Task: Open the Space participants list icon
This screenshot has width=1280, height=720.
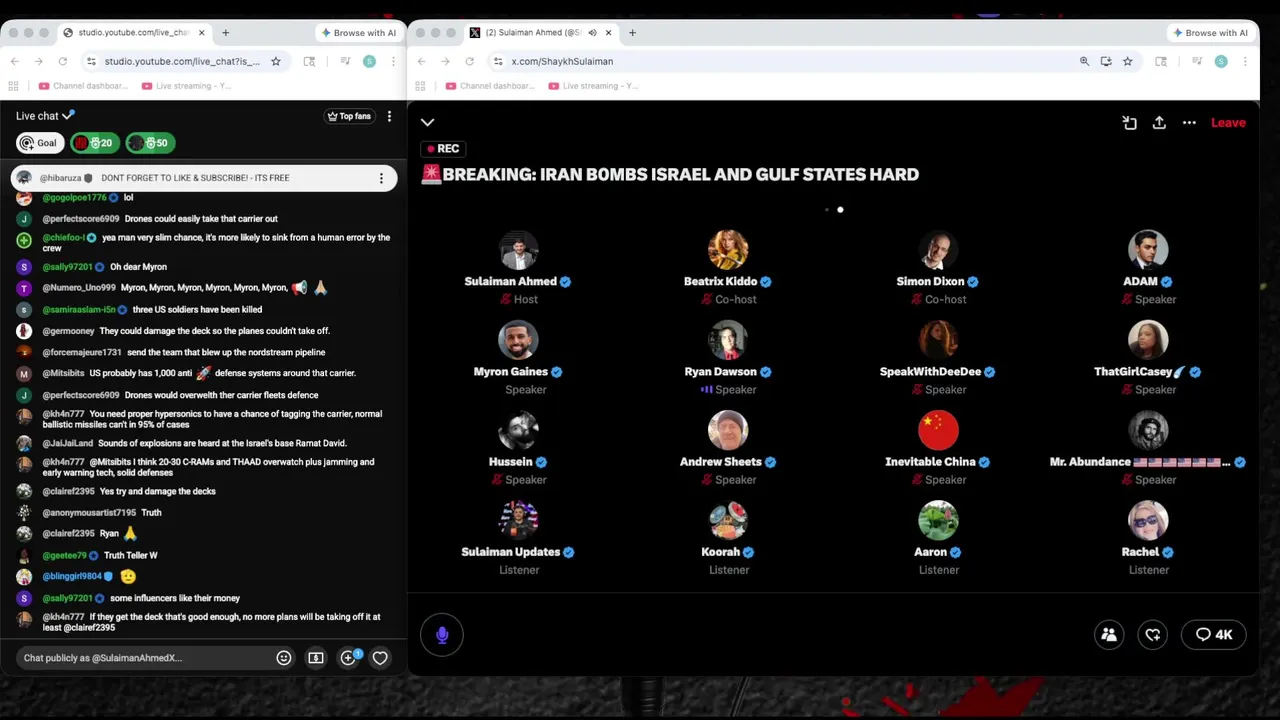Action: [1109, 634]
